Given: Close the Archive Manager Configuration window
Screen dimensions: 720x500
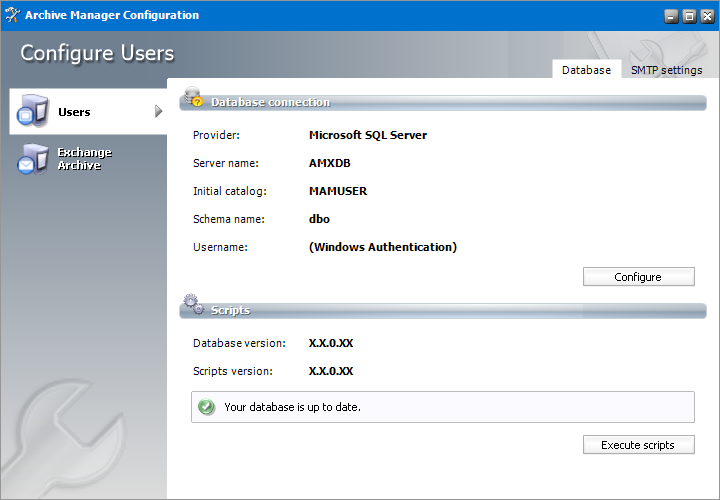Looking at the screenshot, I should 705,16.
